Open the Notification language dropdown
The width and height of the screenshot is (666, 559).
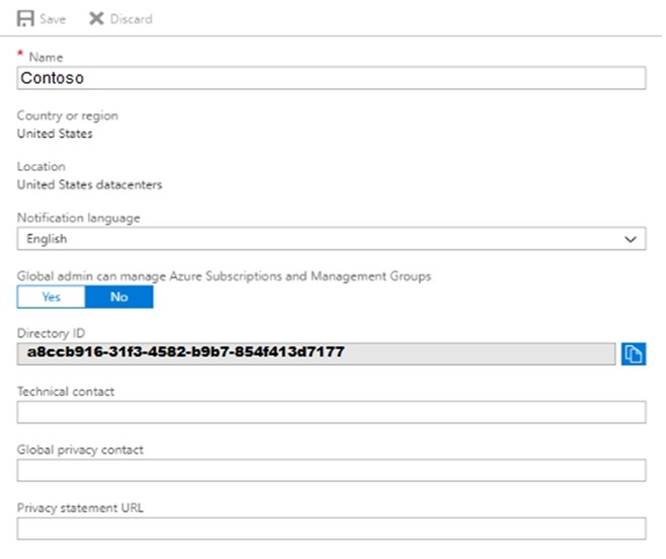point(331,239)
